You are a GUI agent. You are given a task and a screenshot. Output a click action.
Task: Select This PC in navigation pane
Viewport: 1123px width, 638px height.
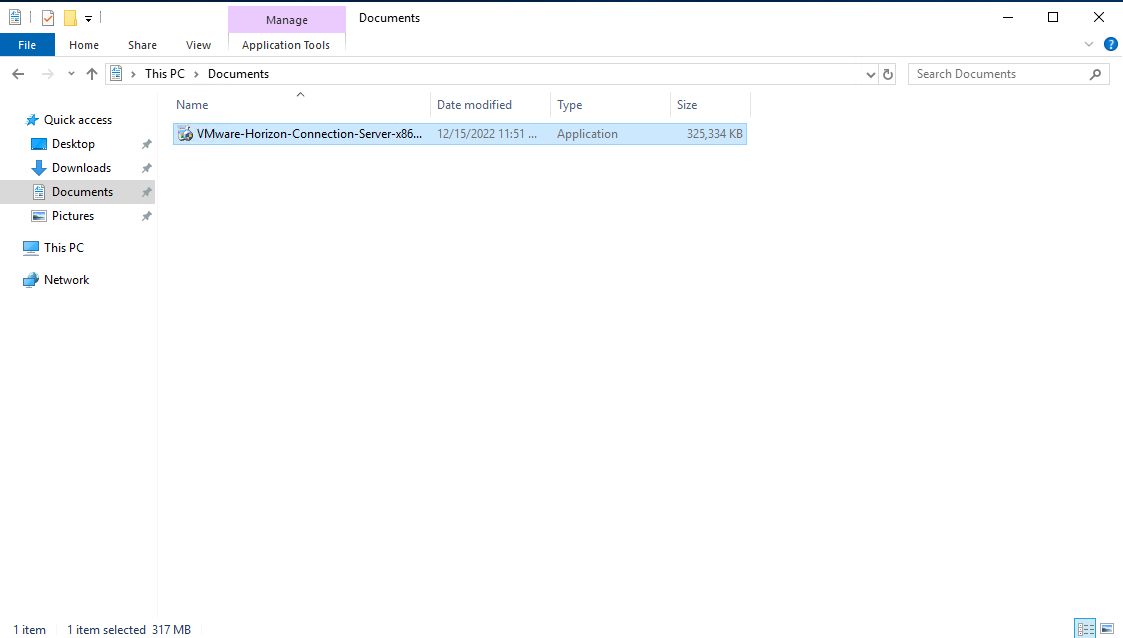[64, 248]
